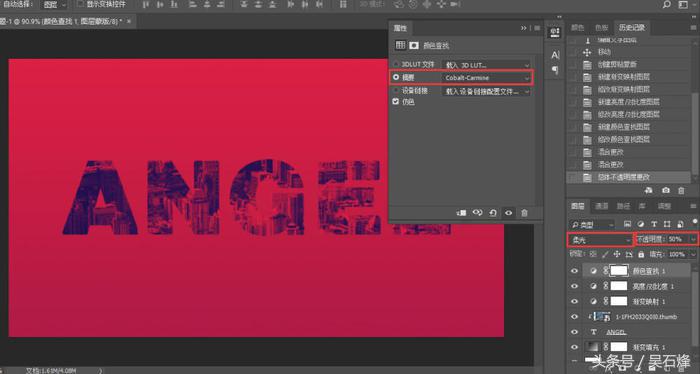This screenshot has height=374, width=700.
Task: Open the Load 3D LUT dropdown
Action: tap(486, 65)
